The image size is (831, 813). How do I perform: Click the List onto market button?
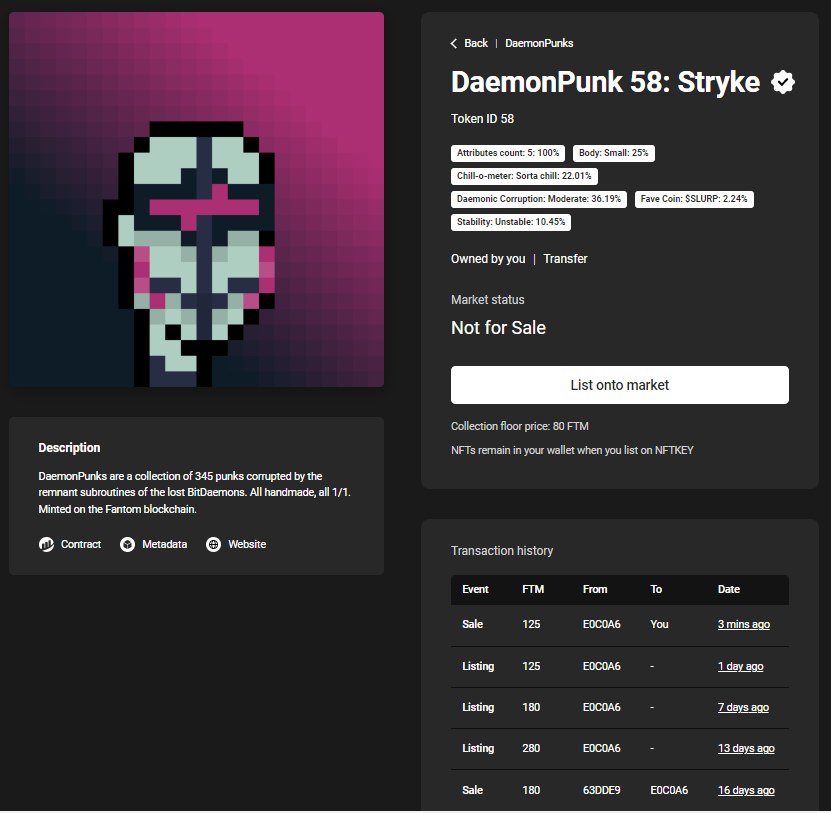[x=620, y=385]
